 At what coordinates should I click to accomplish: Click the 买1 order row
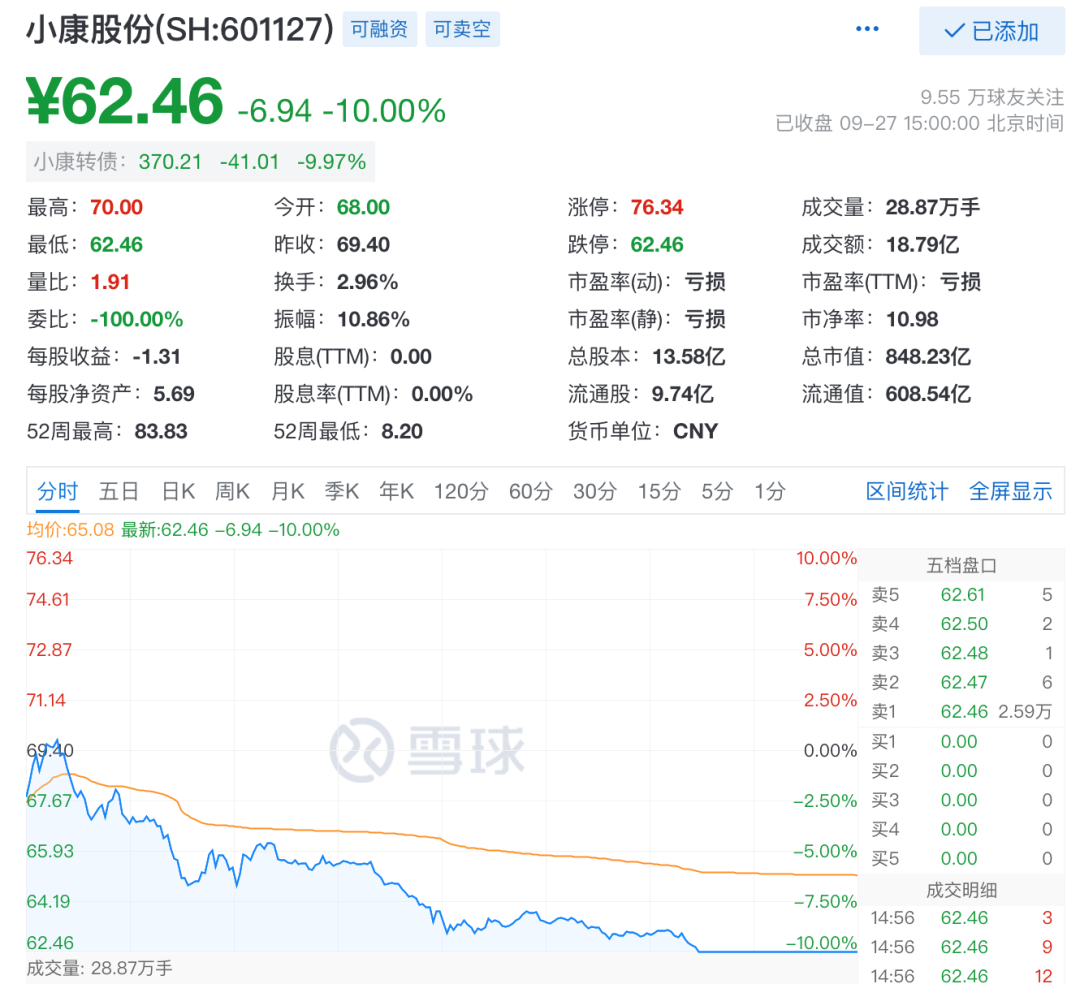coord(962,742)
